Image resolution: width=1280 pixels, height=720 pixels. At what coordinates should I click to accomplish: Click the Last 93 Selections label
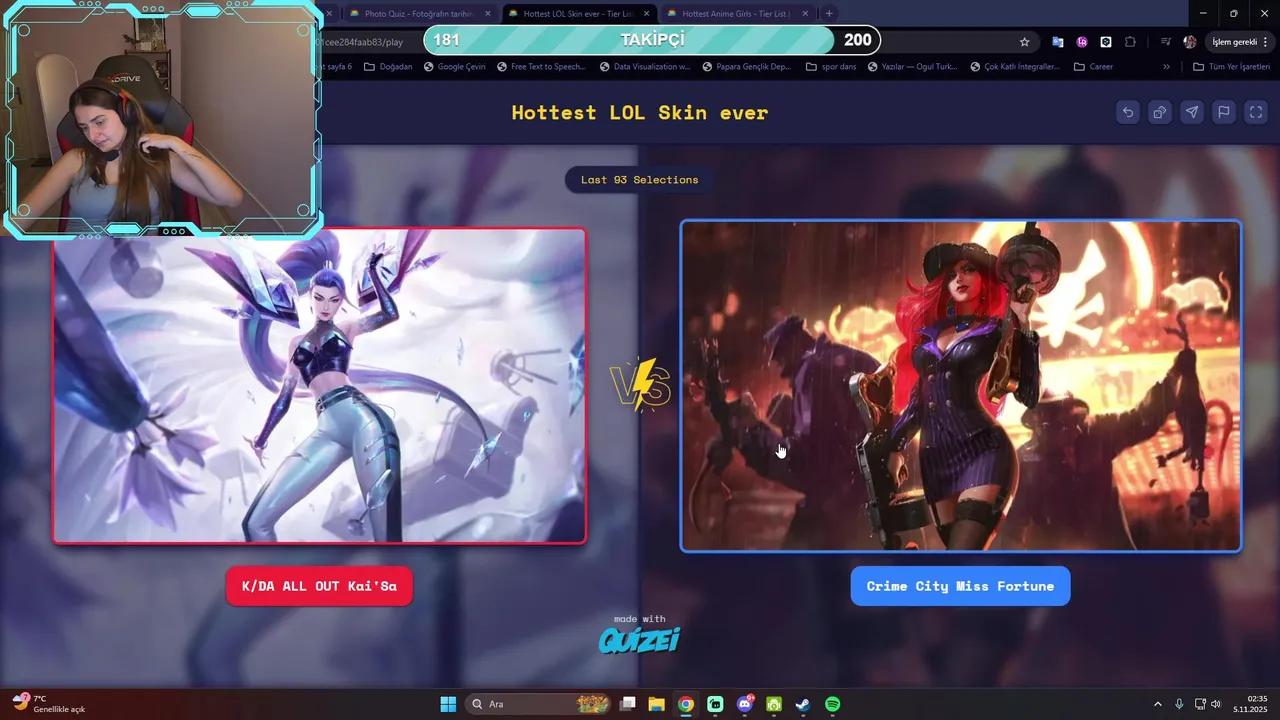point(640,180)
